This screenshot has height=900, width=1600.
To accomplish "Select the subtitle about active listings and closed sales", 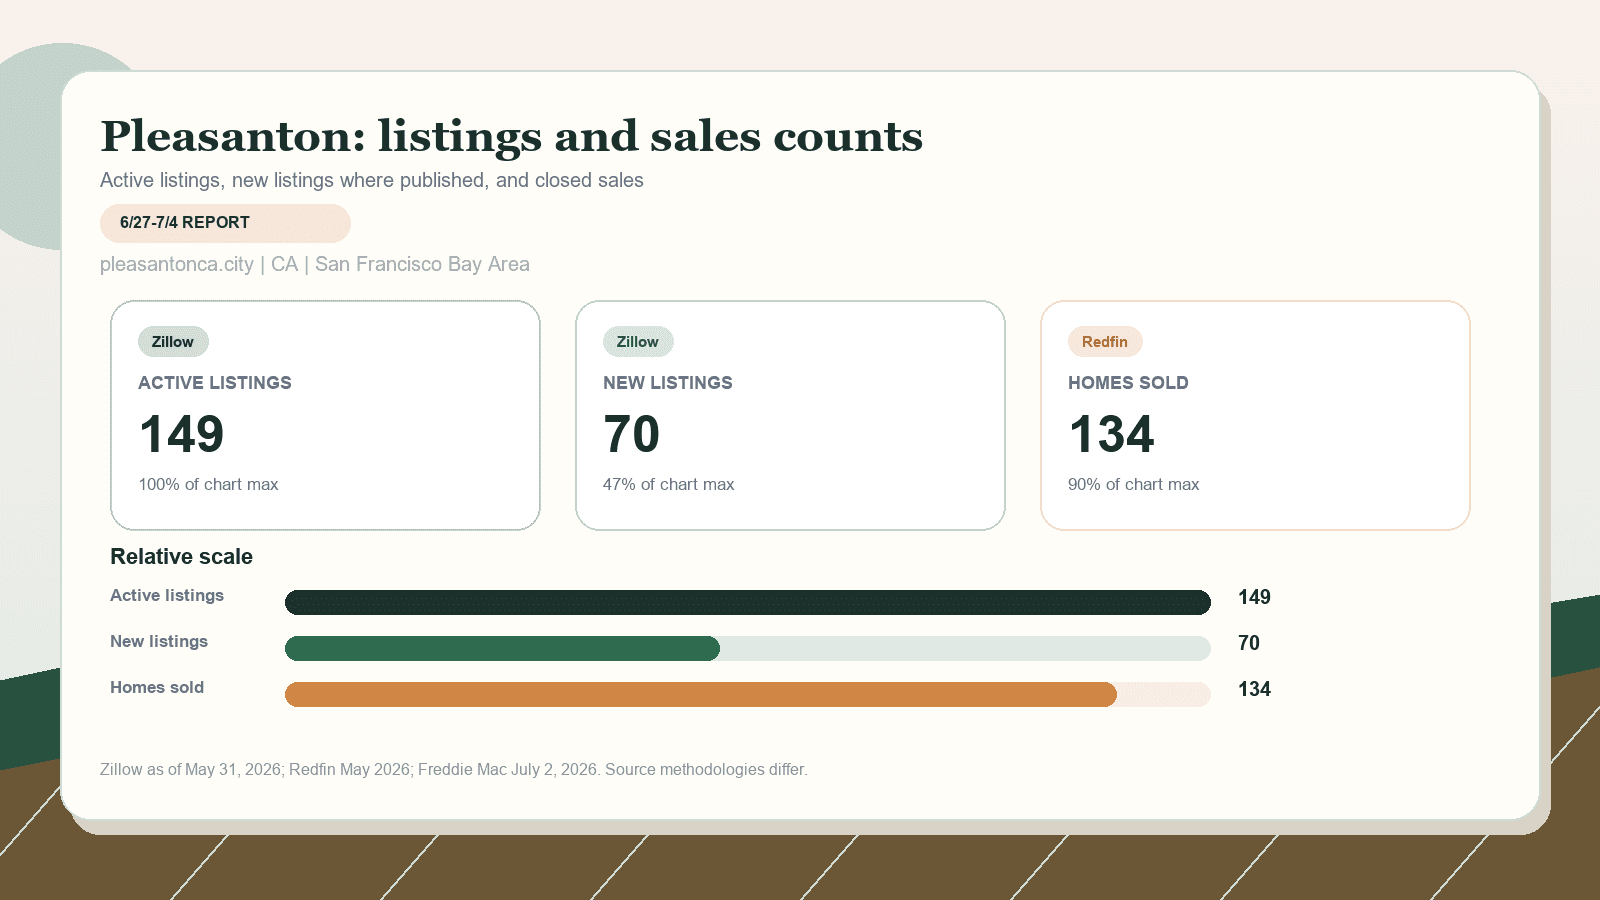I will coord(372,180).
